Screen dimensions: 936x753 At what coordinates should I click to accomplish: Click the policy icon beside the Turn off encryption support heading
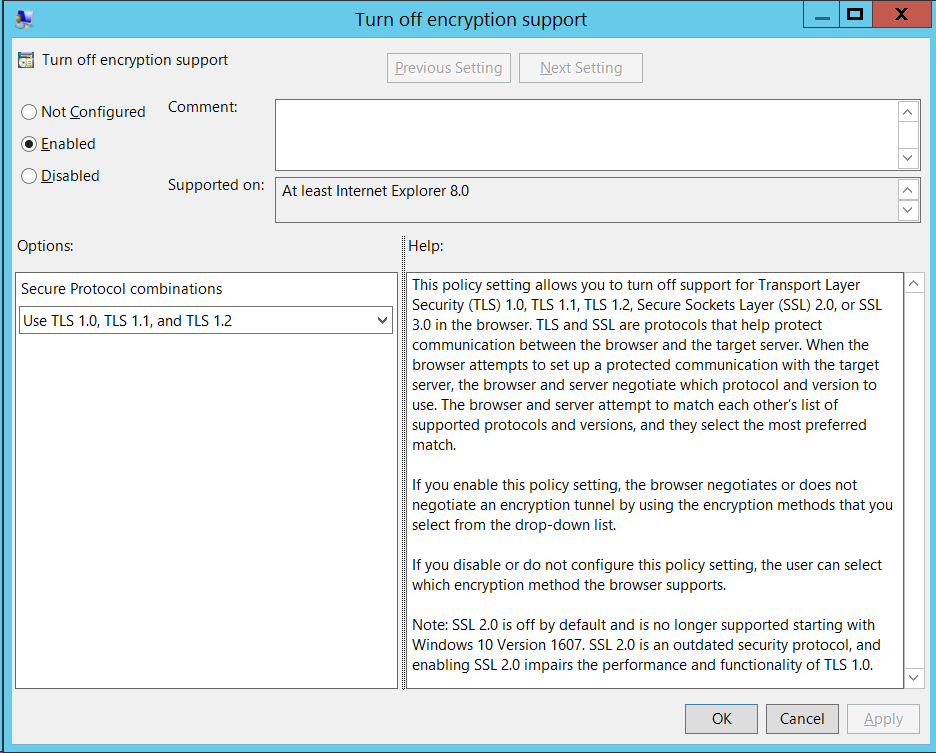(27, 60)
